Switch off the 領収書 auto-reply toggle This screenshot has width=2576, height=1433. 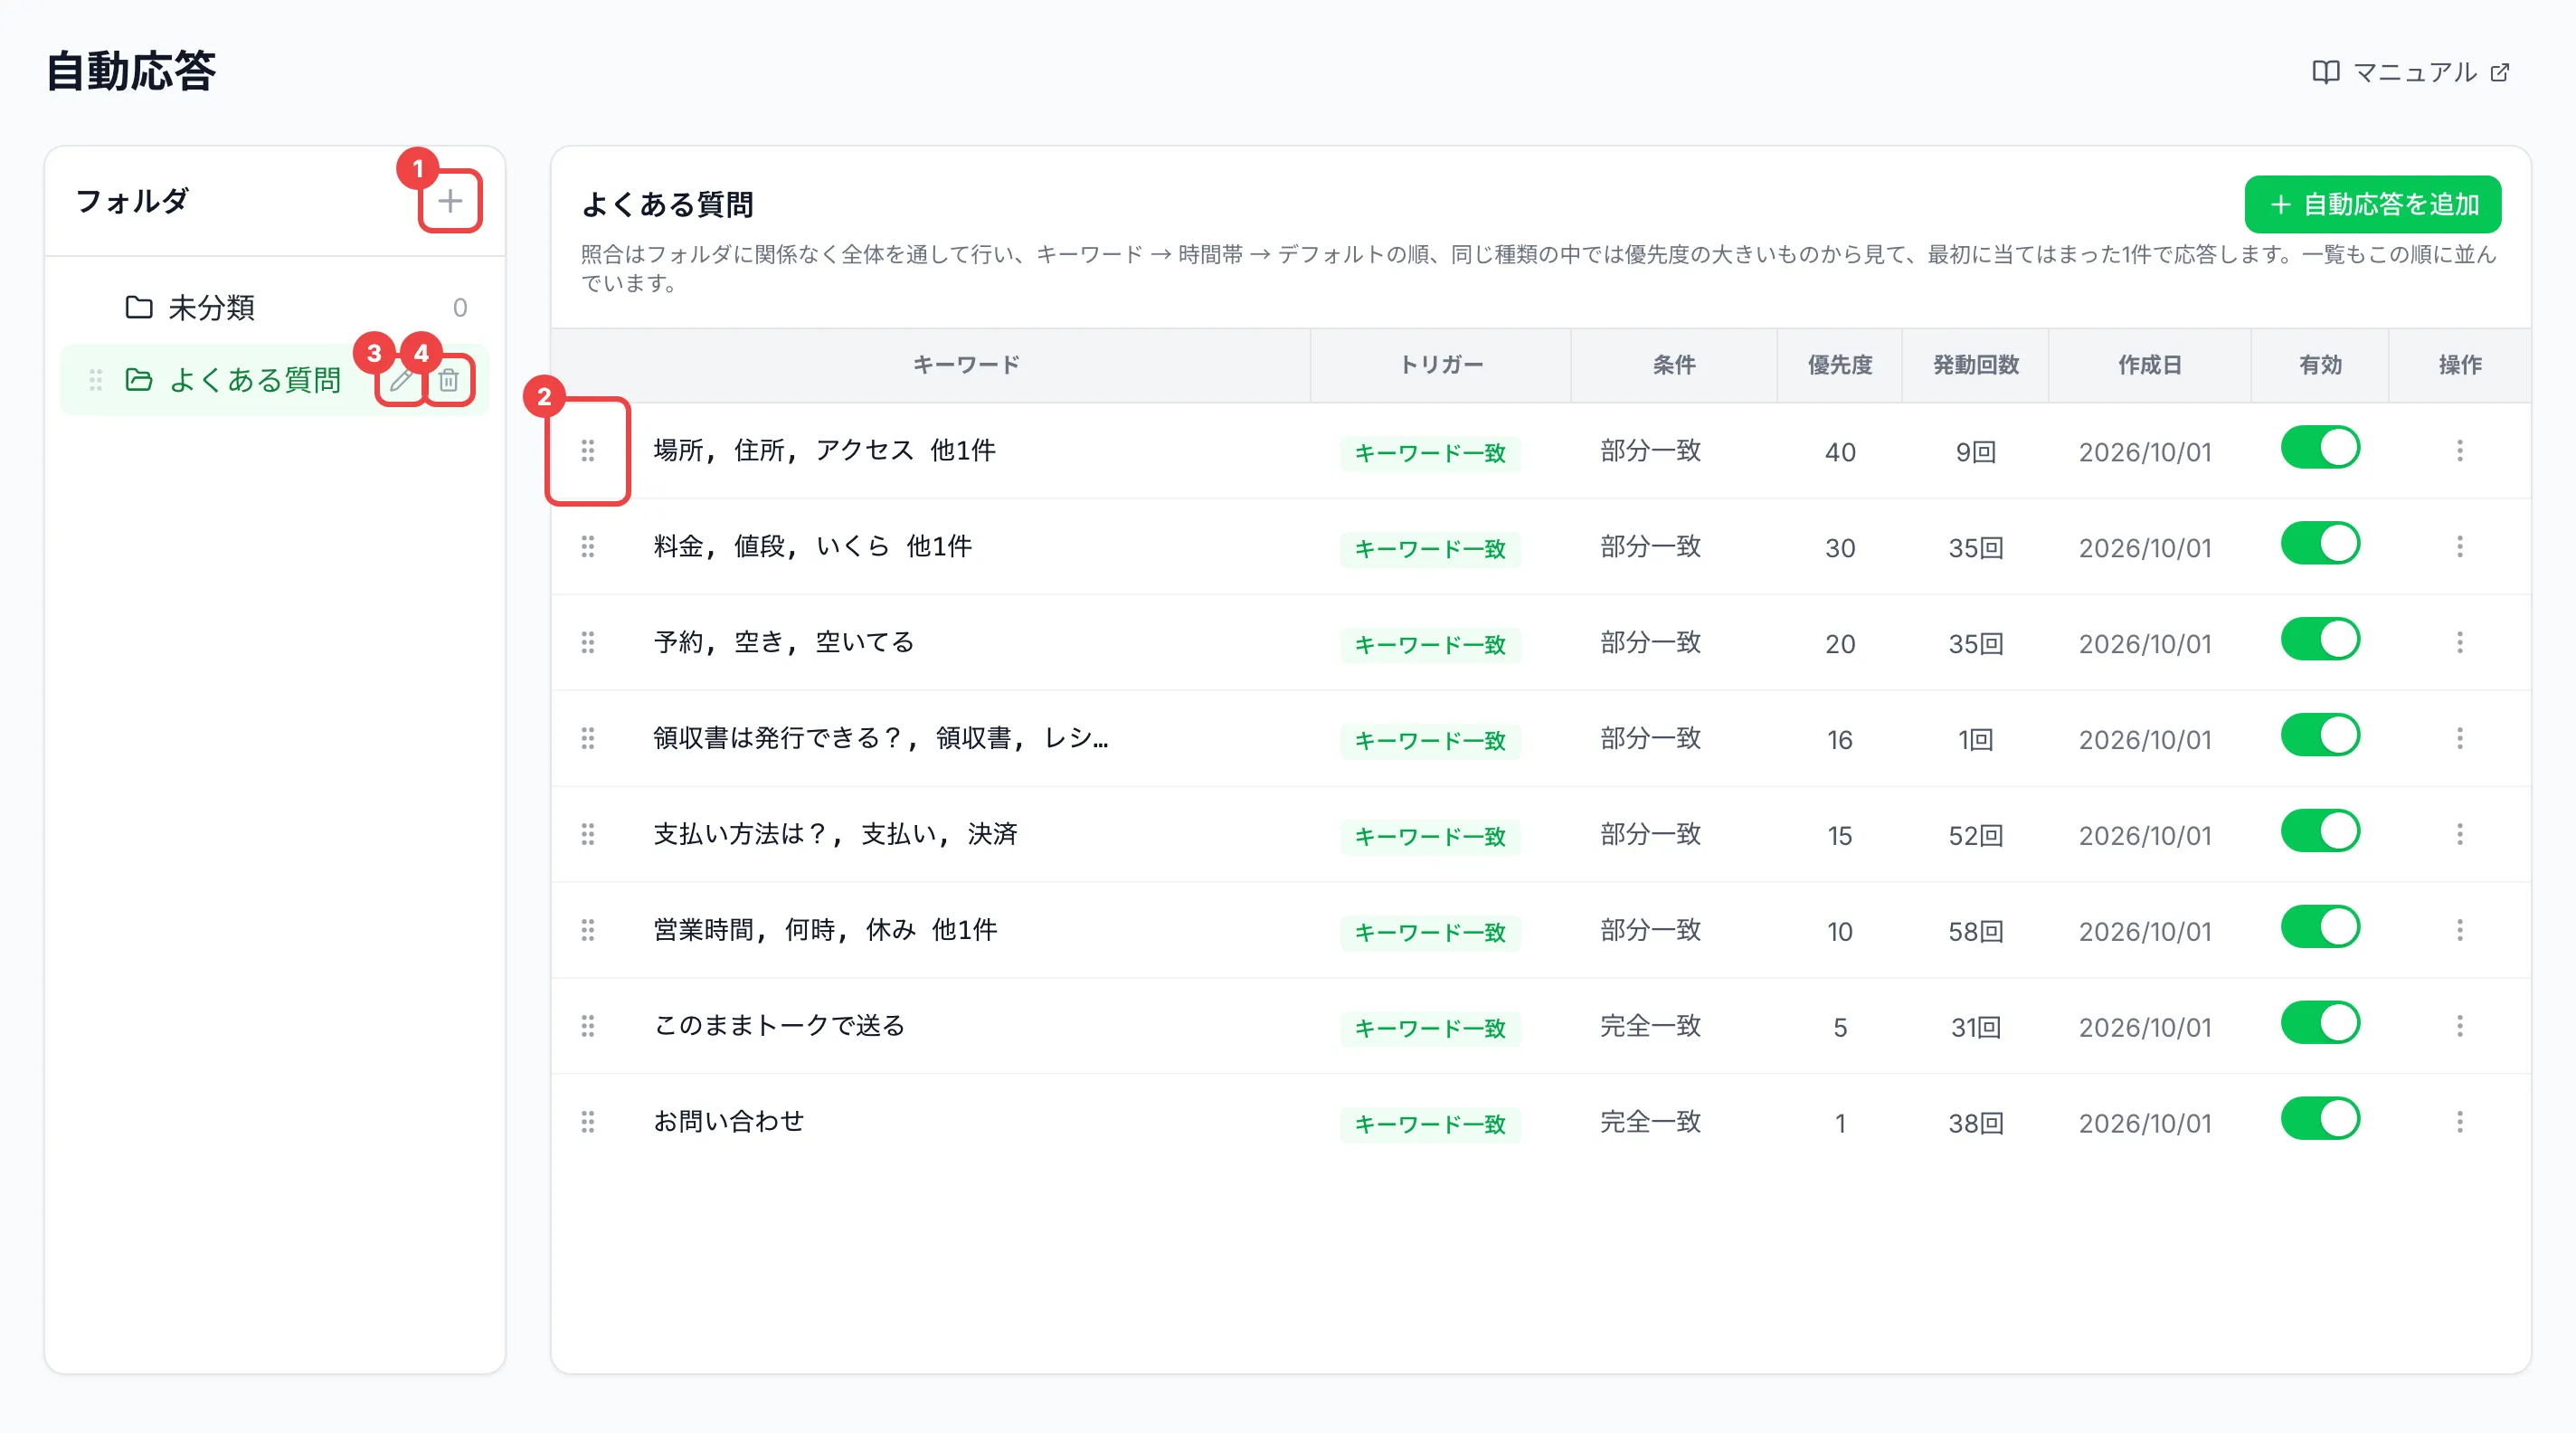2320,736
